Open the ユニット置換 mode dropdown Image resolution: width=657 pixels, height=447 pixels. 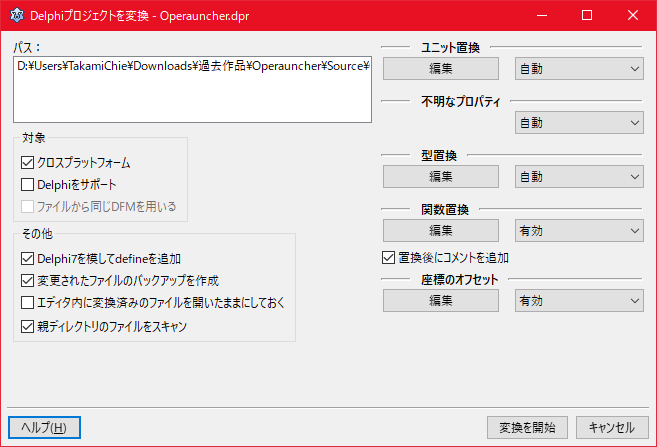click(579, 69)
